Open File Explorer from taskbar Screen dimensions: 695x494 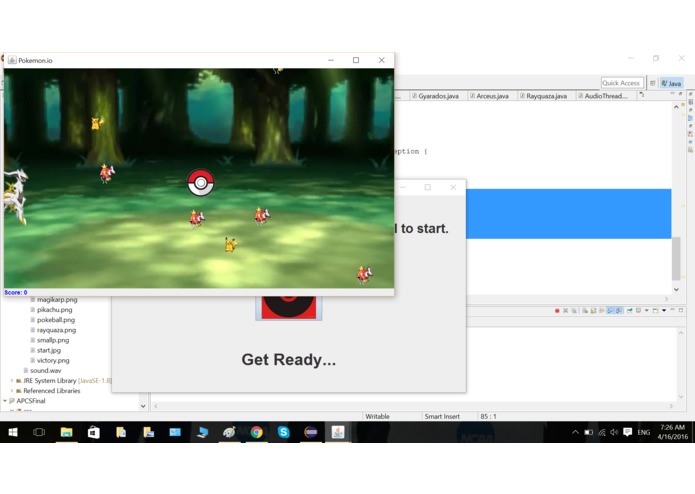point(66,432)
